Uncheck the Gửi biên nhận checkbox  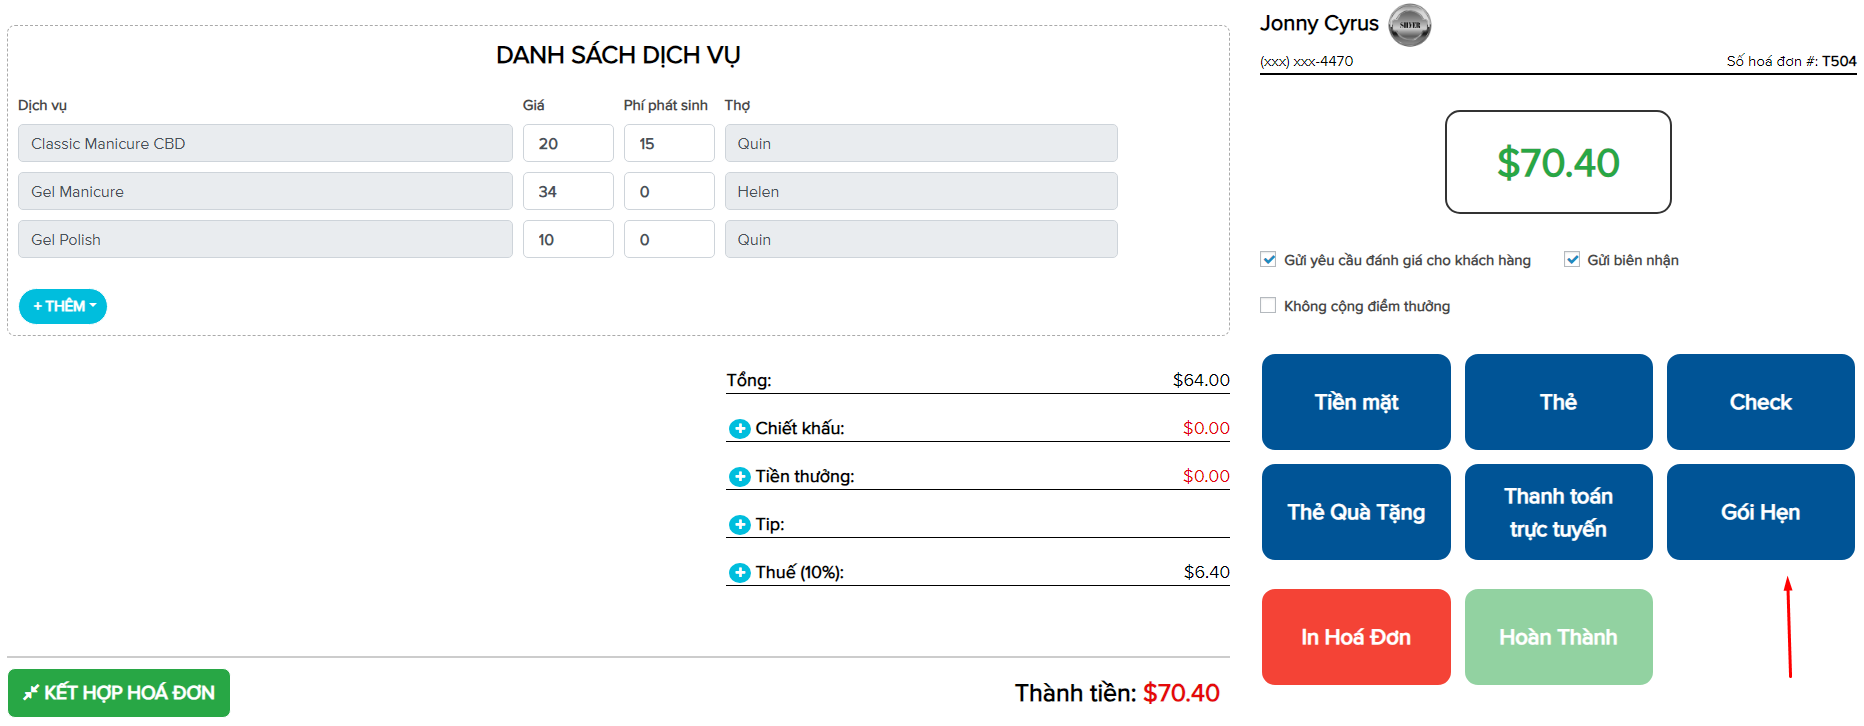tap(1571, 260)
